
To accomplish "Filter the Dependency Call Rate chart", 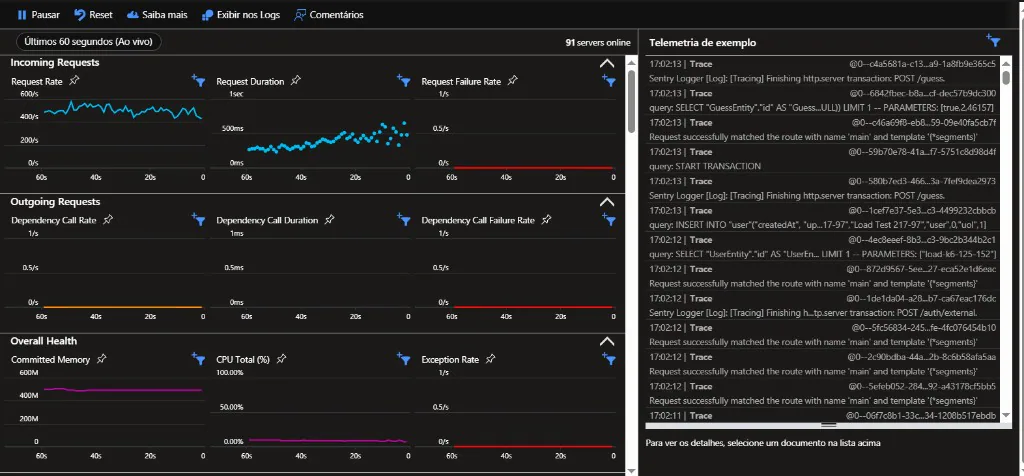I will [199, 219].
